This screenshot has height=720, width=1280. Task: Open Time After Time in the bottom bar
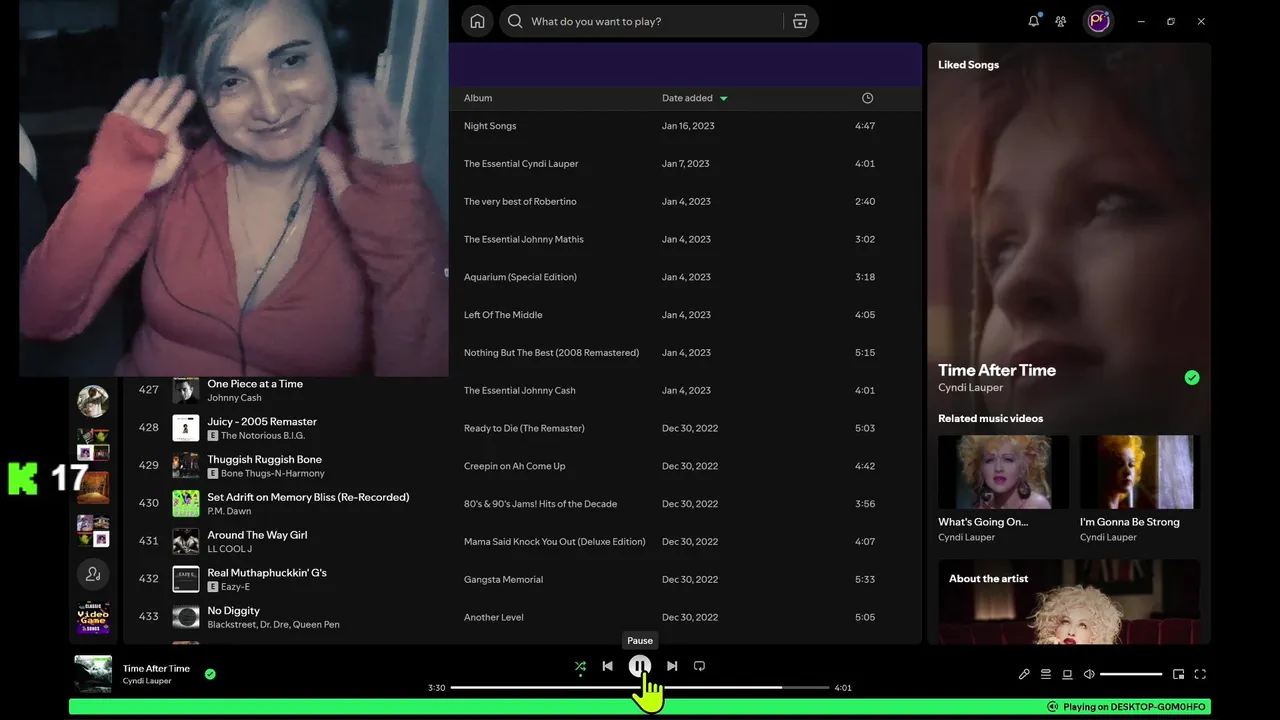tap(156, 668)
